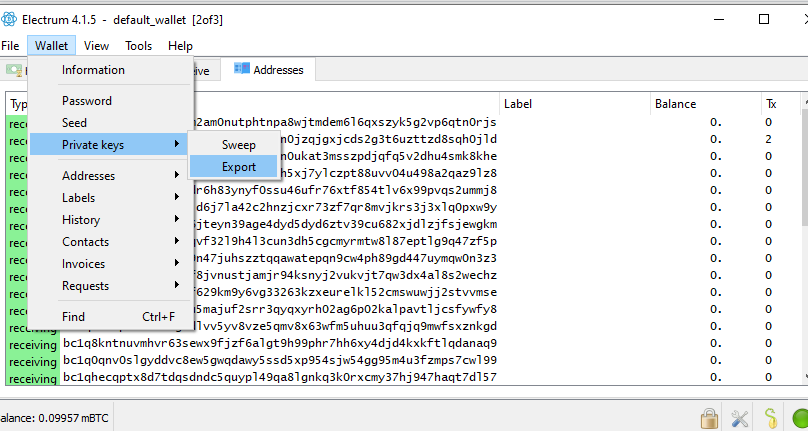
Task: Choose Sweep in the Private keys submenu
Action: pyautogui.click(x=239, y=145)
